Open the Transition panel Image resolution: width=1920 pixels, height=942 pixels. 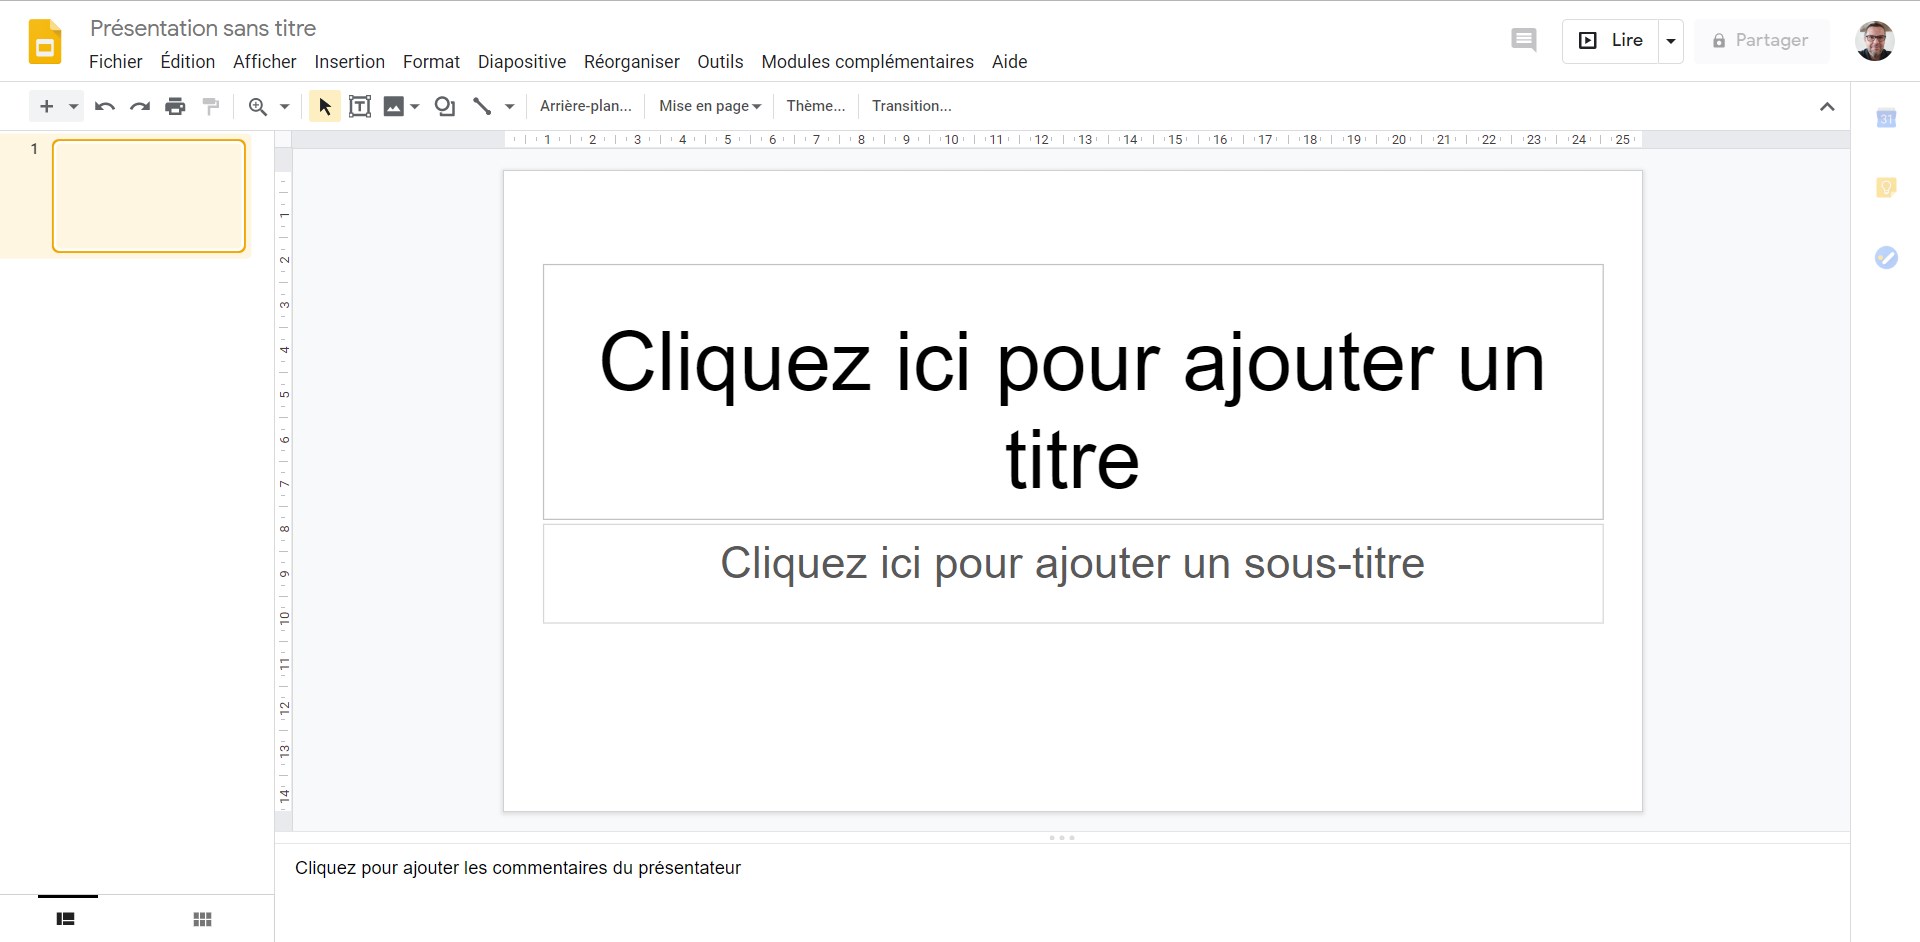(912, 106)
